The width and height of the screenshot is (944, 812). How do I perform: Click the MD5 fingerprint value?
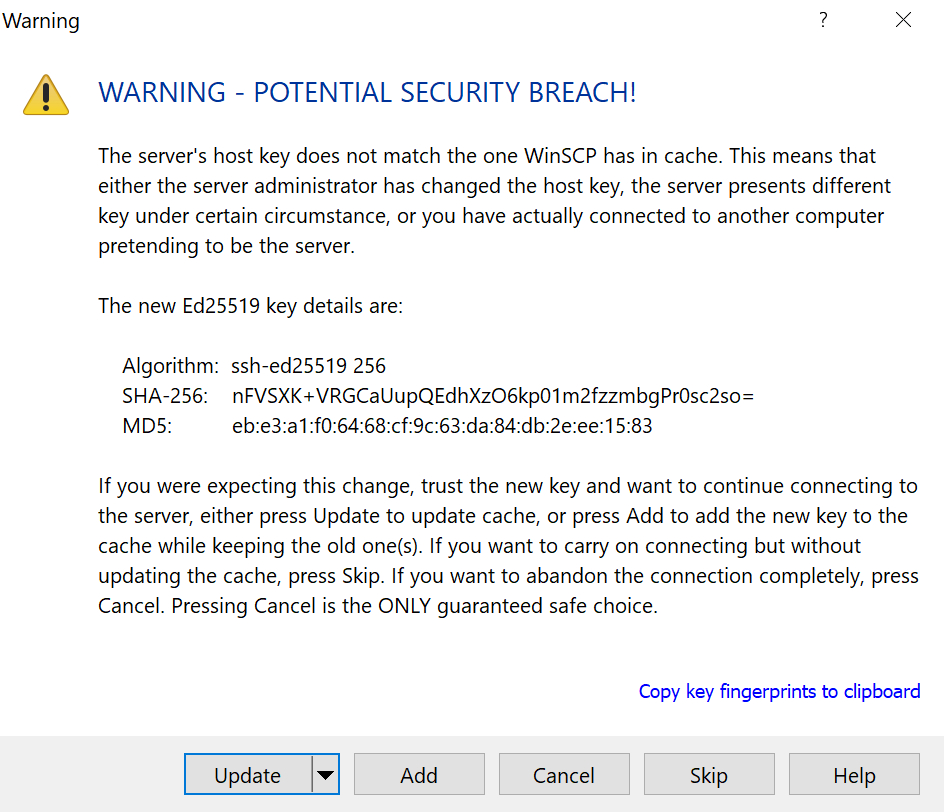point(442,426)
